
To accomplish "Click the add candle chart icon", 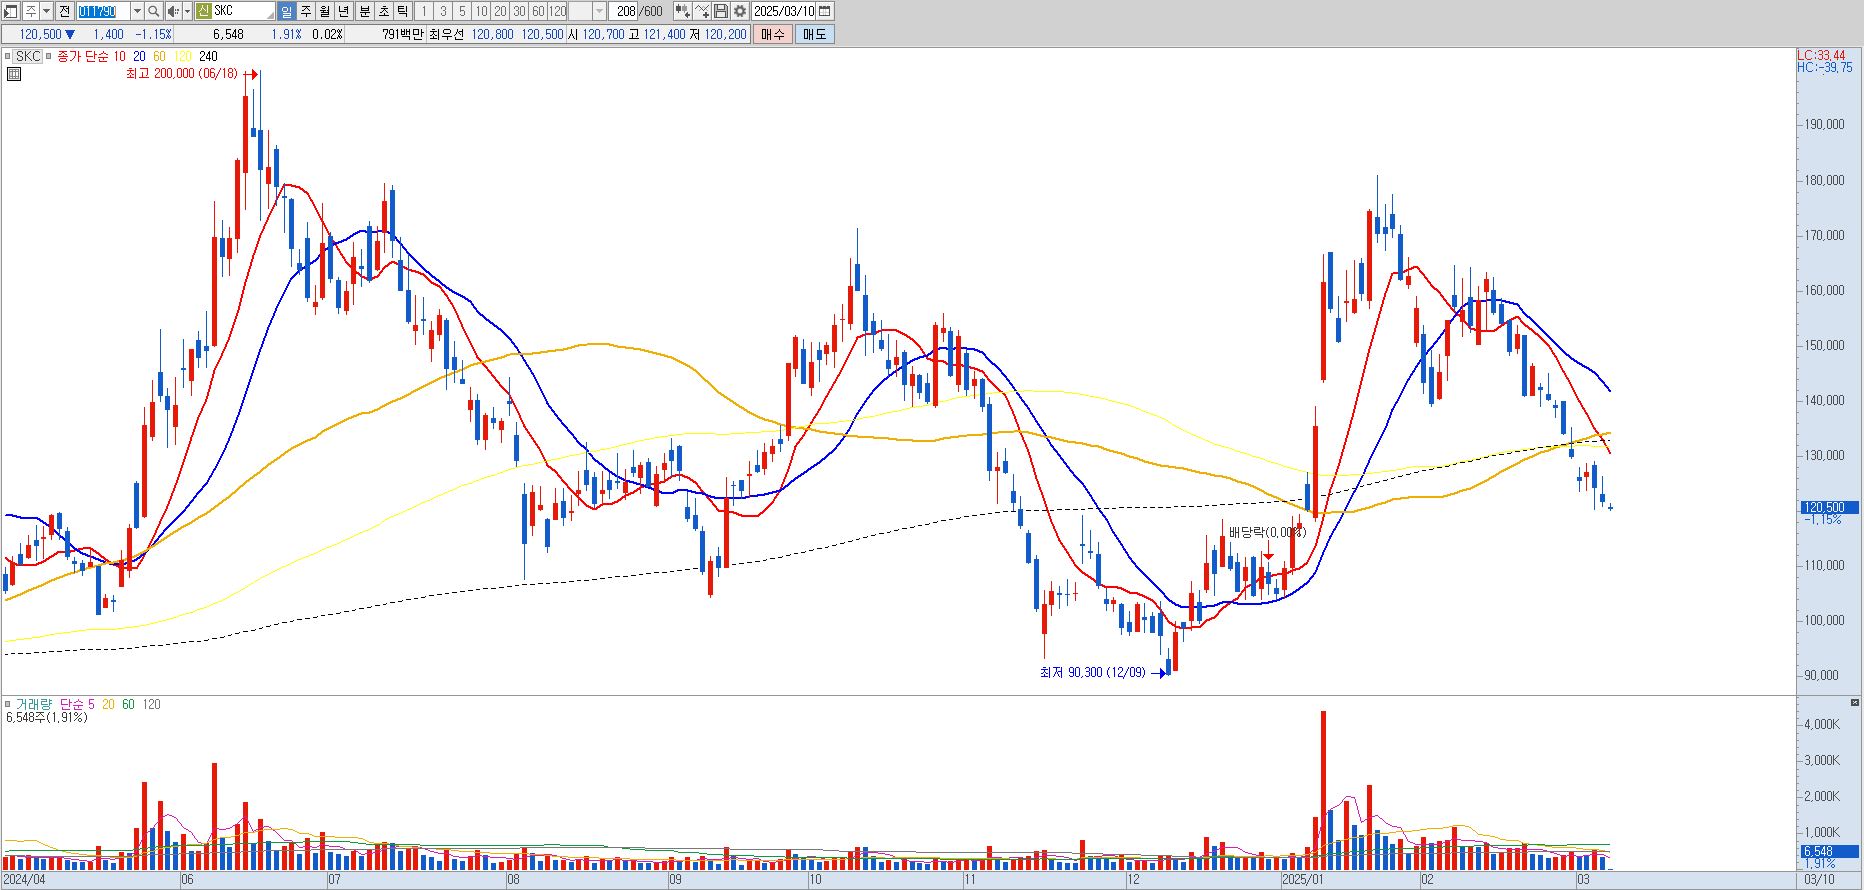I will [682, 11].
